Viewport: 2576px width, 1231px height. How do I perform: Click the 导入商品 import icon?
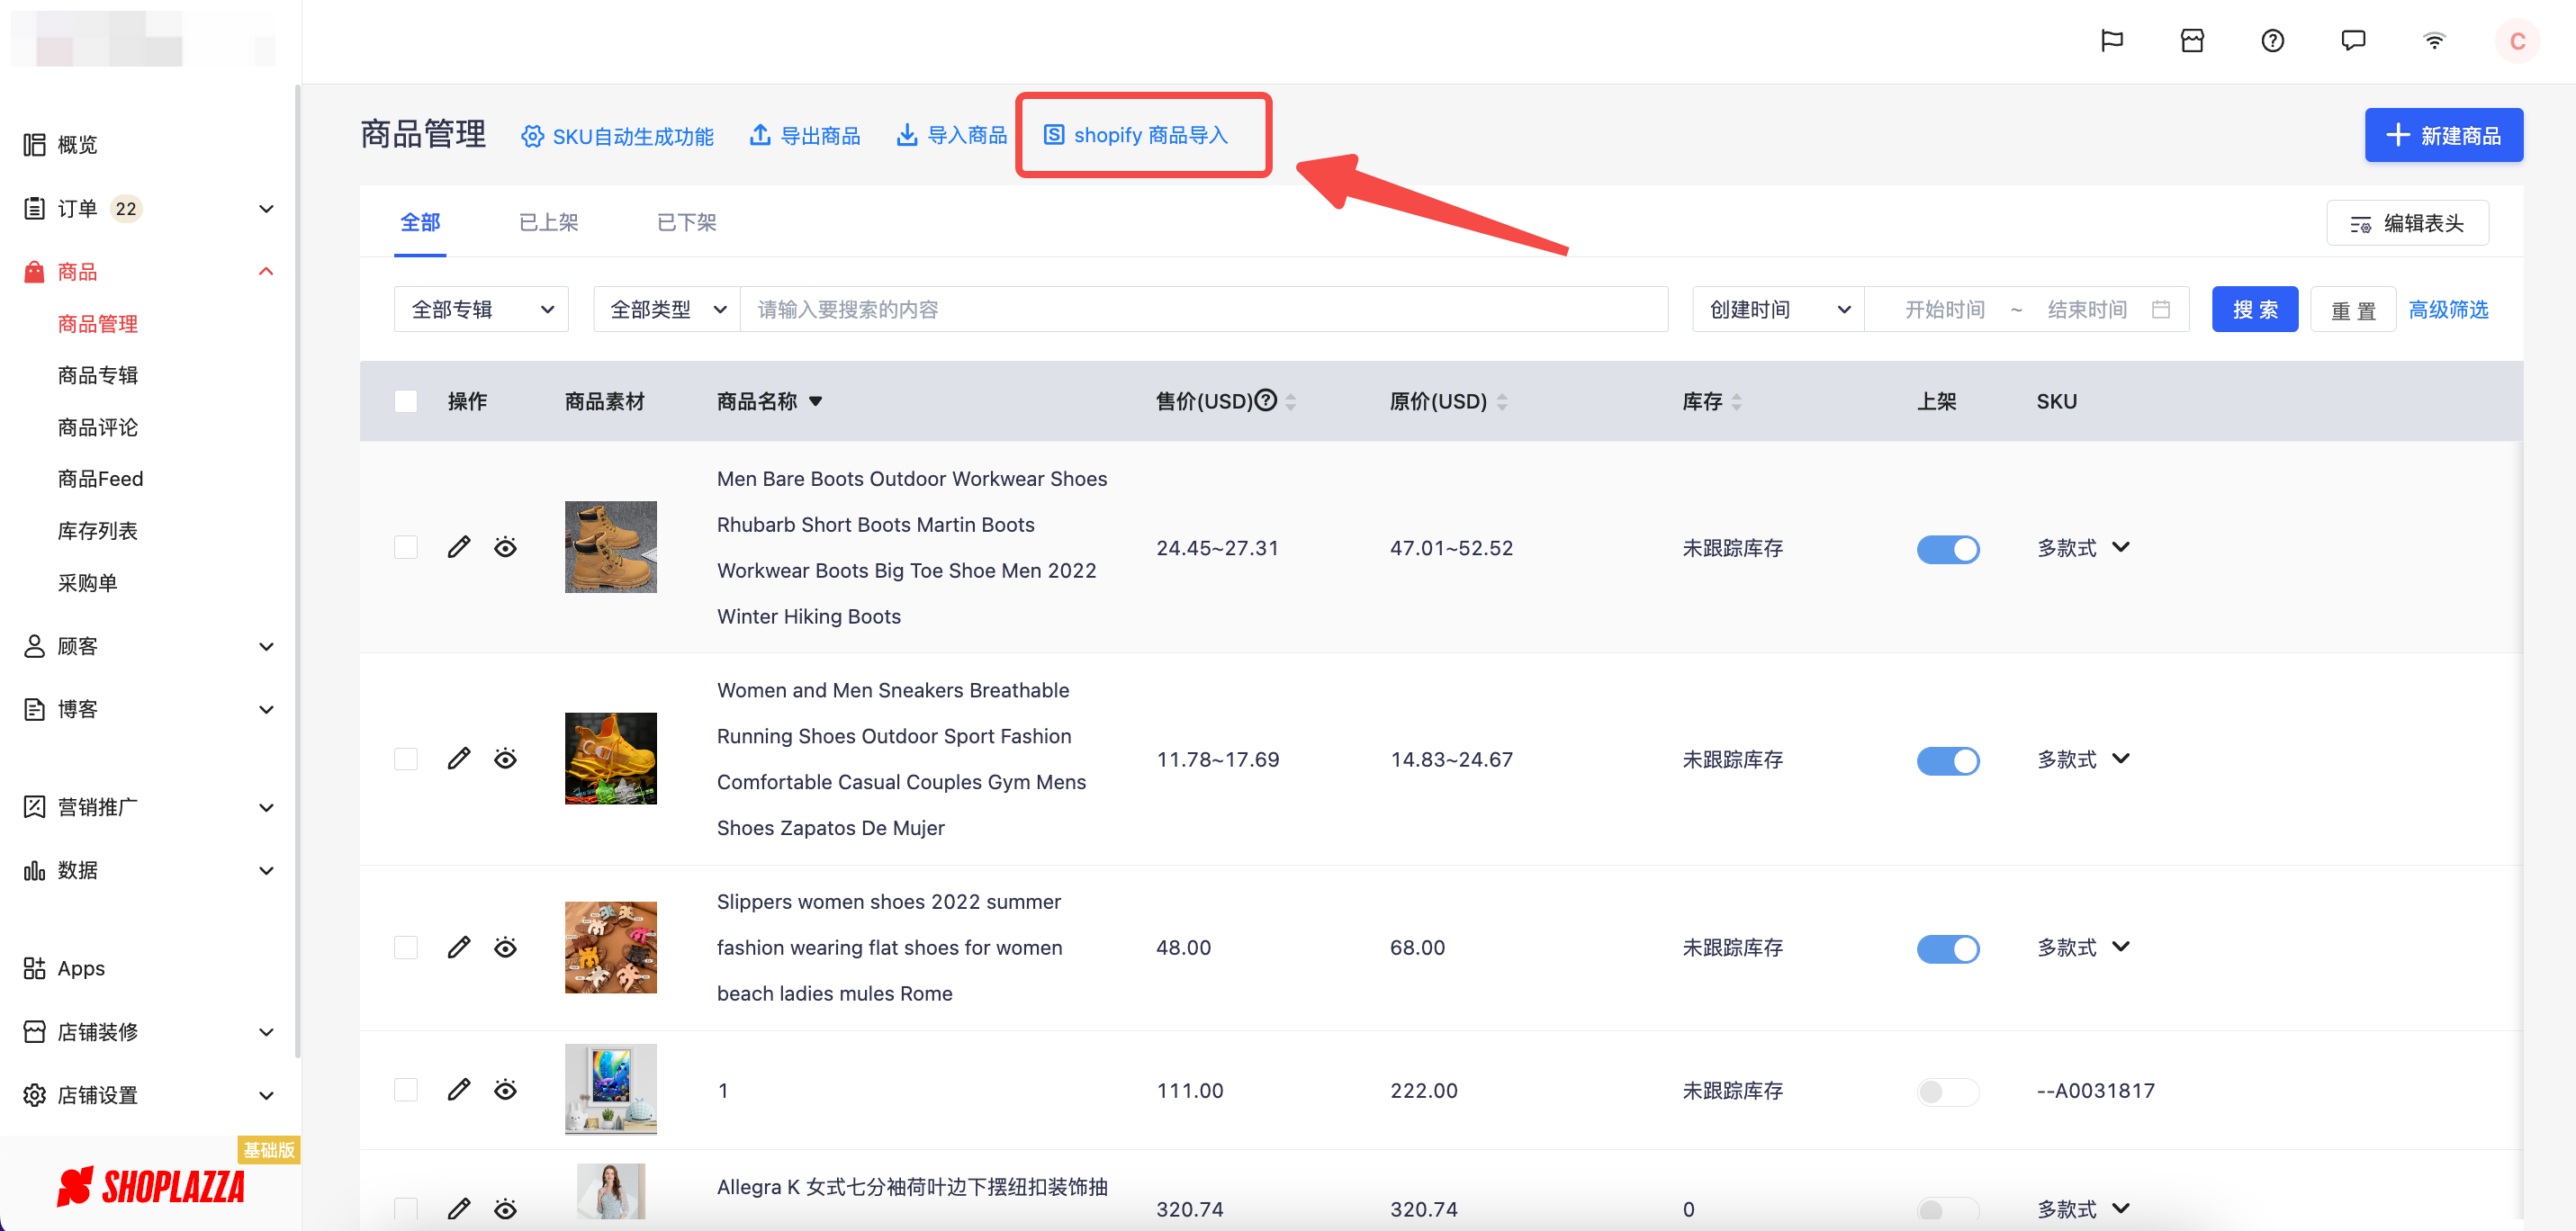click(x=906, y=133)
